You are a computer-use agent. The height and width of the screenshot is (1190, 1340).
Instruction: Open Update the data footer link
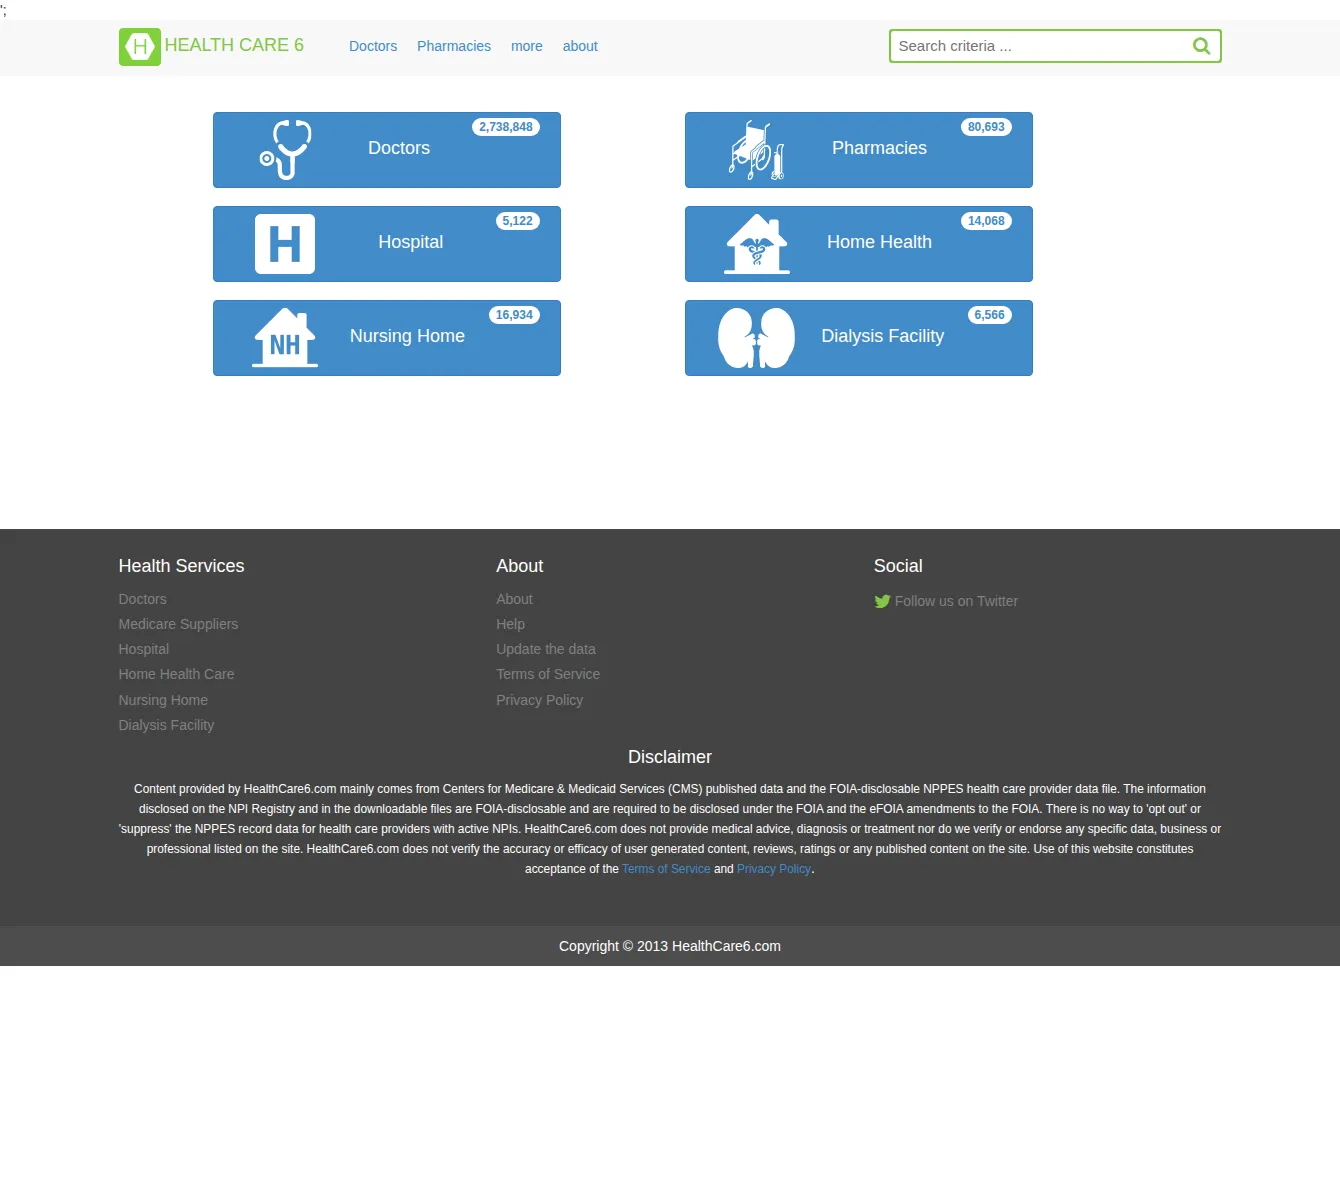[546, 649]
